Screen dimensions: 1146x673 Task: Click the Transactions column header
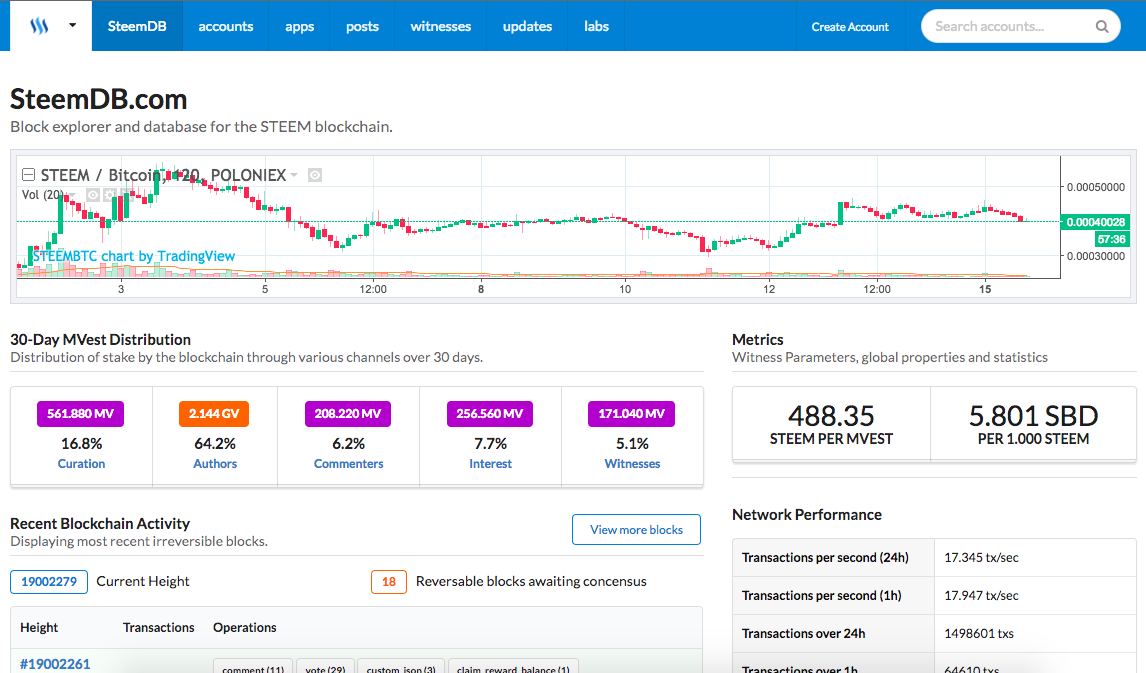click(x=159, y=628)
